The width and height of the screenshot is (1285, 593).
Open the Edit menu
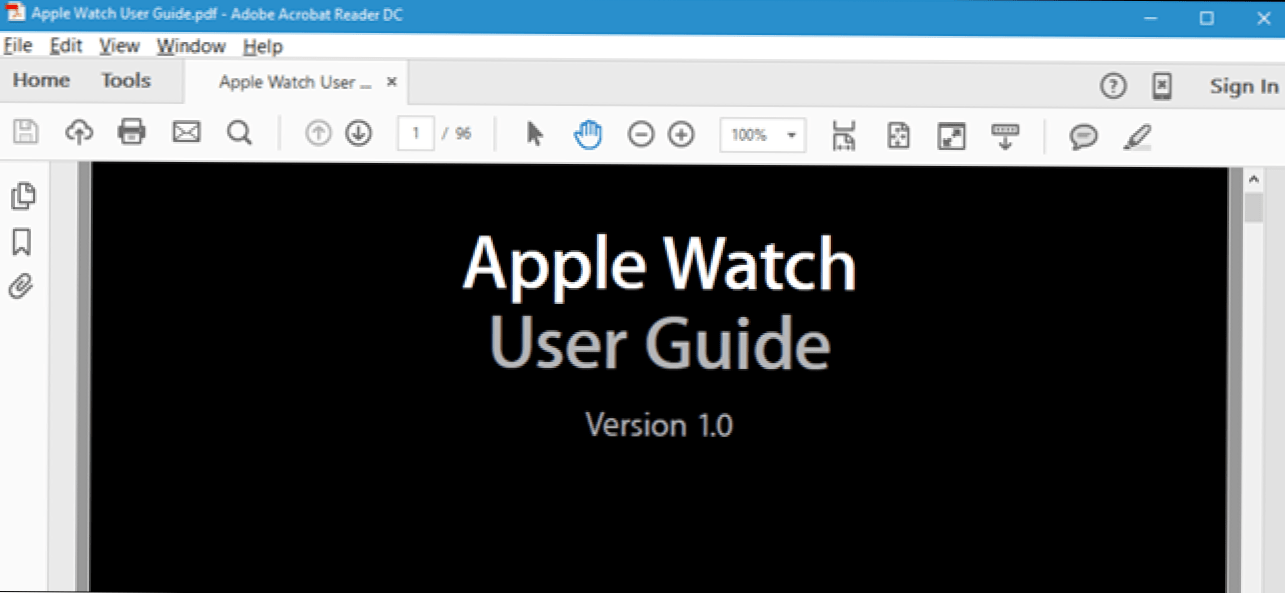coord(66,46)
